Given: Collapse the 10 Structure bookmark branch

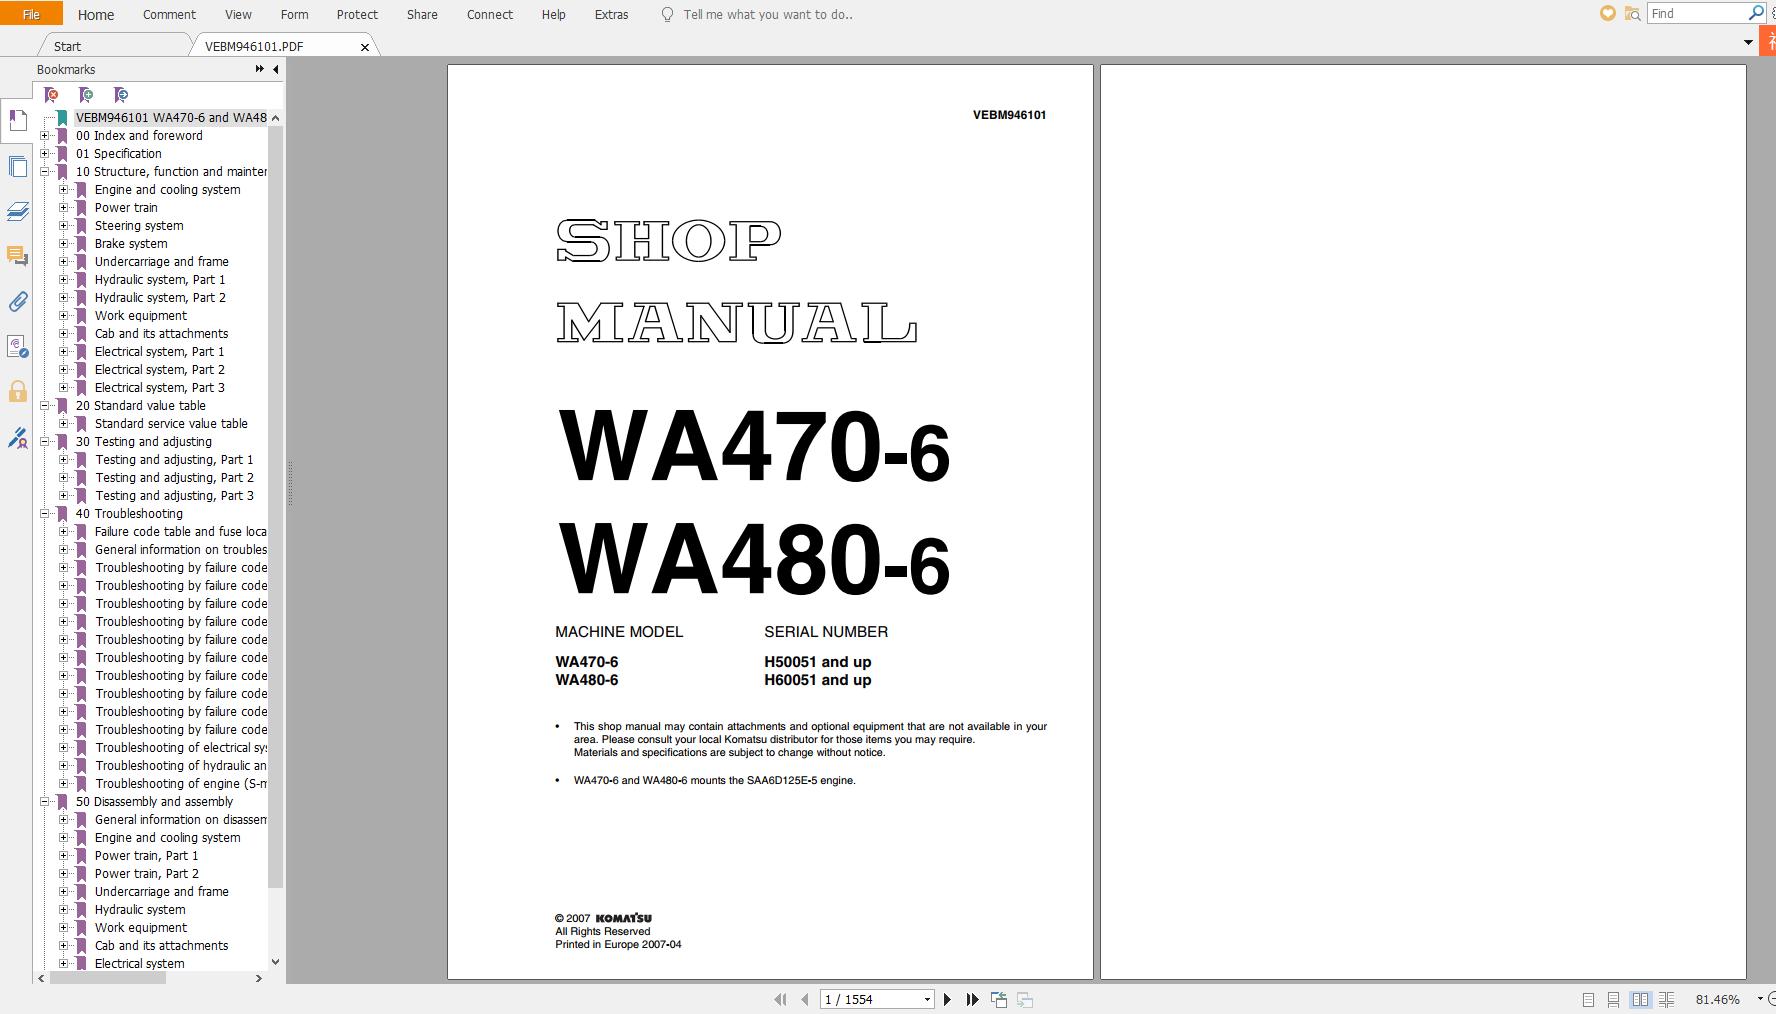Looking at the screenshot, I should 43,171.
